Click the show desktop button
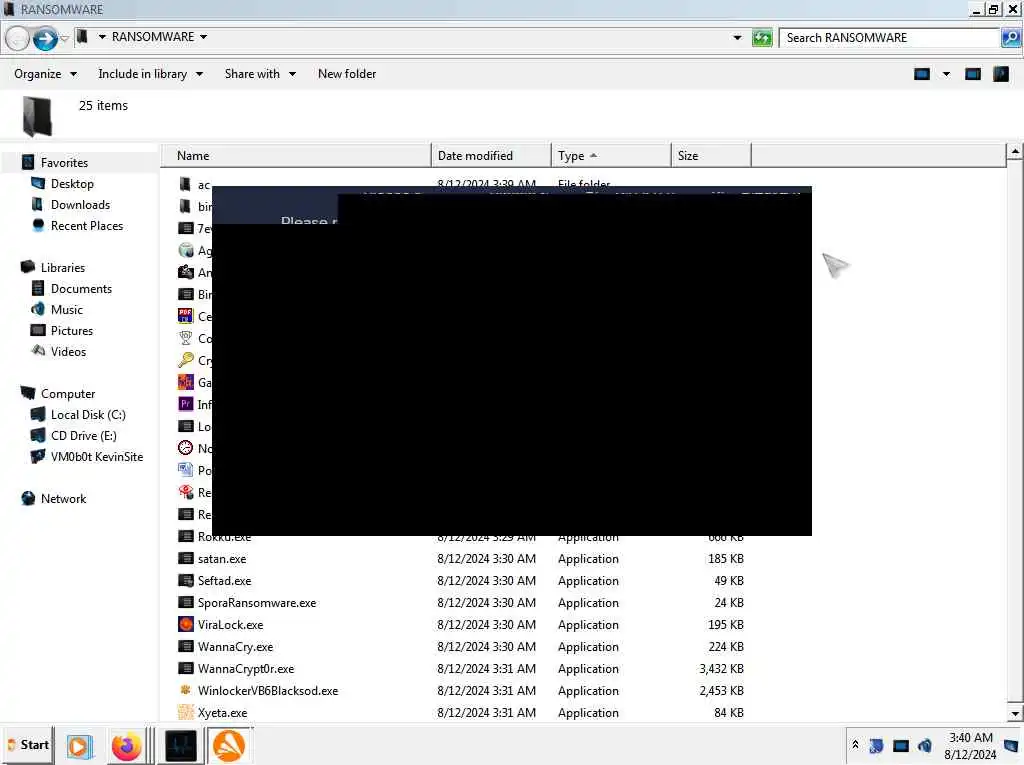 (1011, 745)
